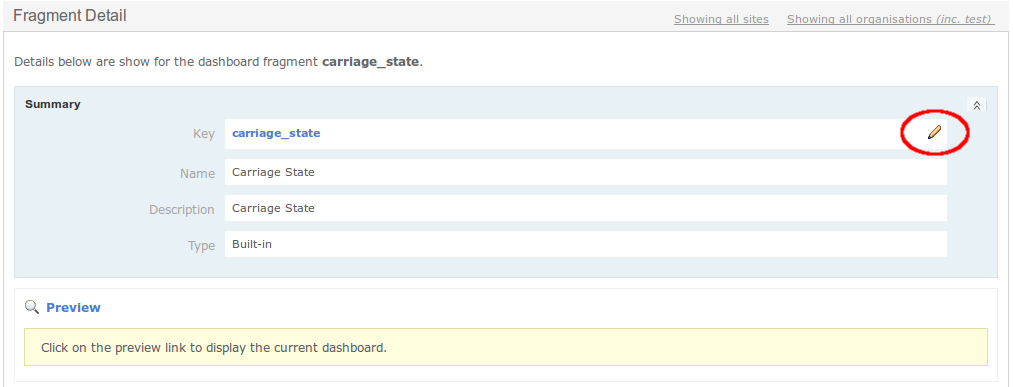
Task: Select the Type field showing Built-in
Action: point(585,244)
